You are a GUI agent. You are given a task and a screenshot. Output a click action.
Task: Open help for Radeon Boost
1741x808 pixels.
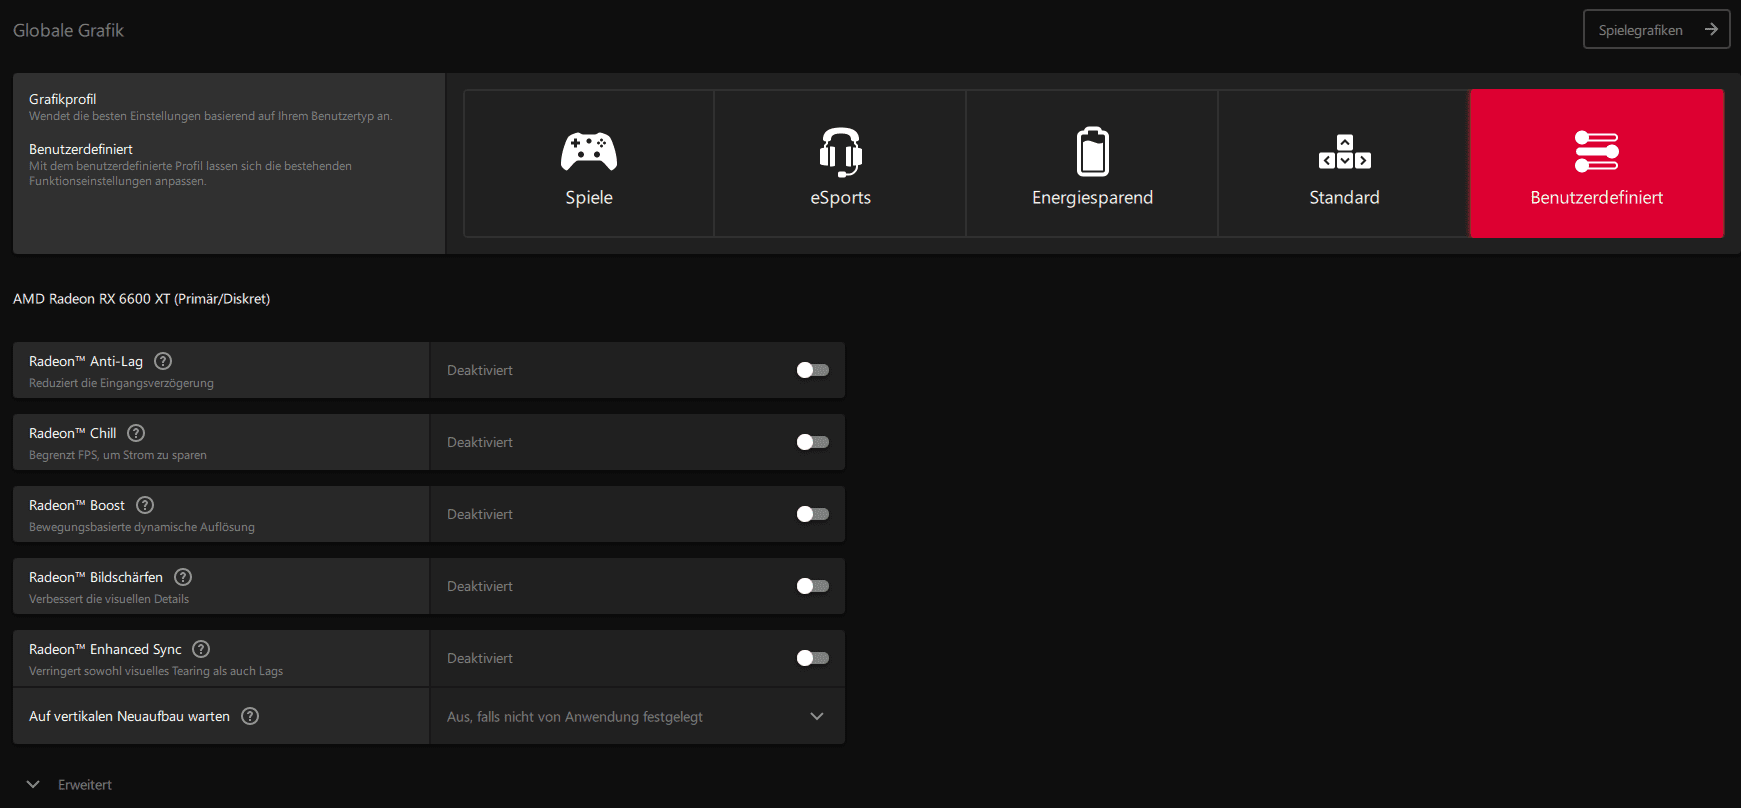145,505
